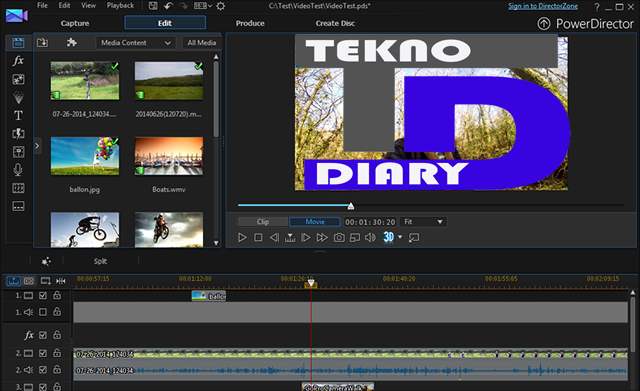Expand the media library side panel arrow
Viewport: 640px width, 391px height.
(37, 146)
